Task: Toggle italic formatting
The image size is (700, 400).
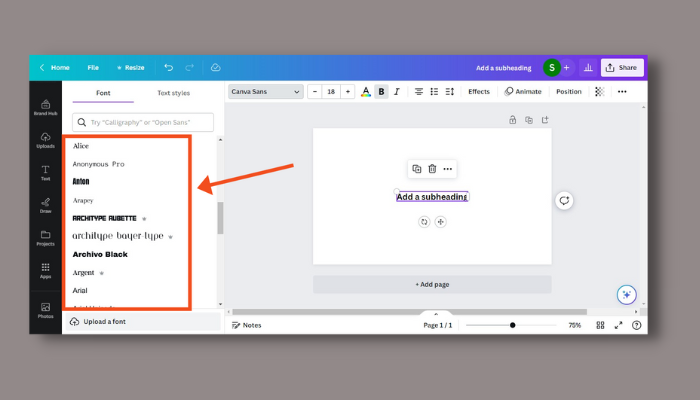Action: pyautogui.click(x=397, y=92)
